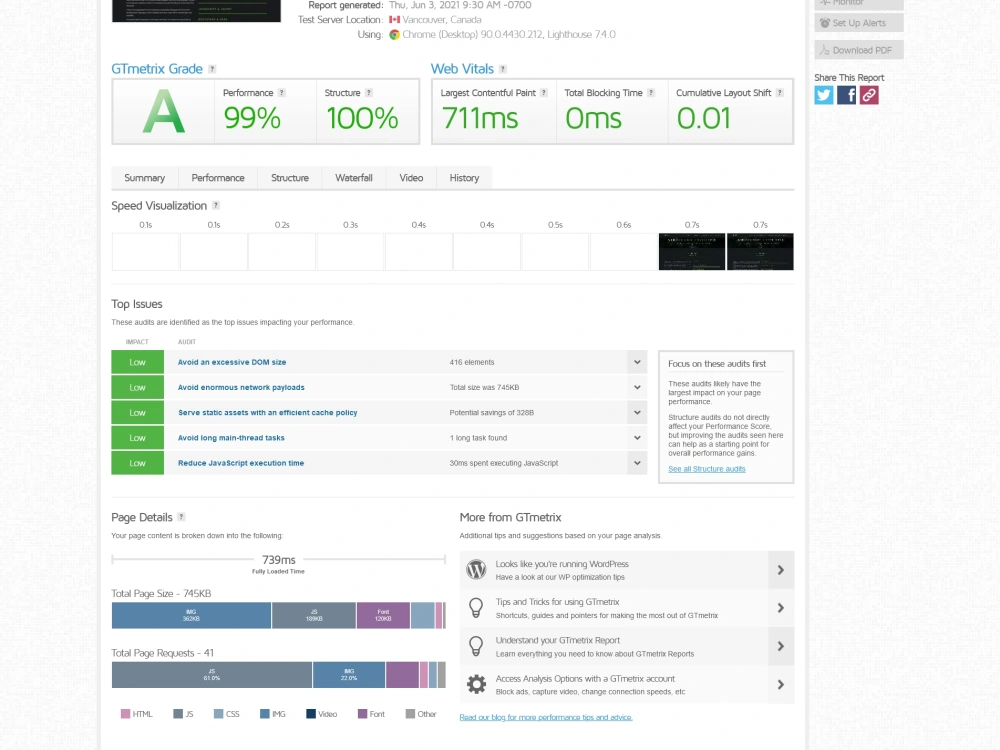
Task: Share report on Facebook icon
Action: tap(846, 95)
